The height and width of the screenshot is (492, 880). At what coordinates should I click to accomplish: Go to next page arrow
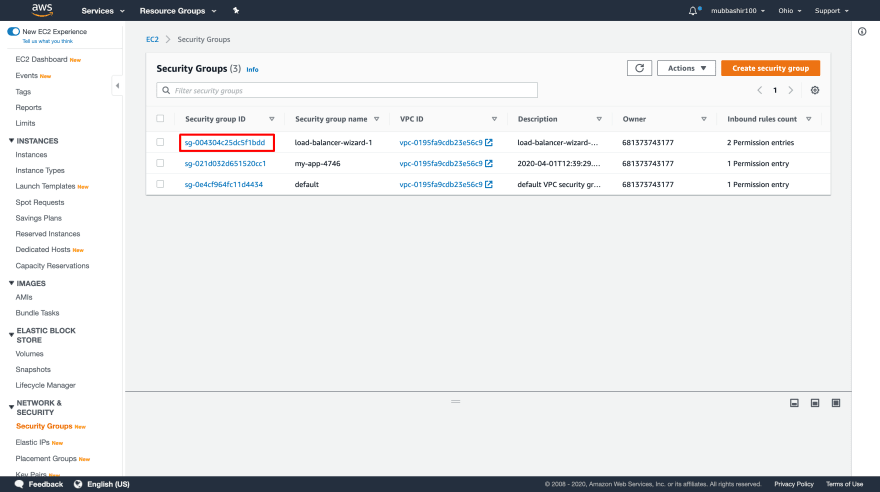click(x=791, y=90)
